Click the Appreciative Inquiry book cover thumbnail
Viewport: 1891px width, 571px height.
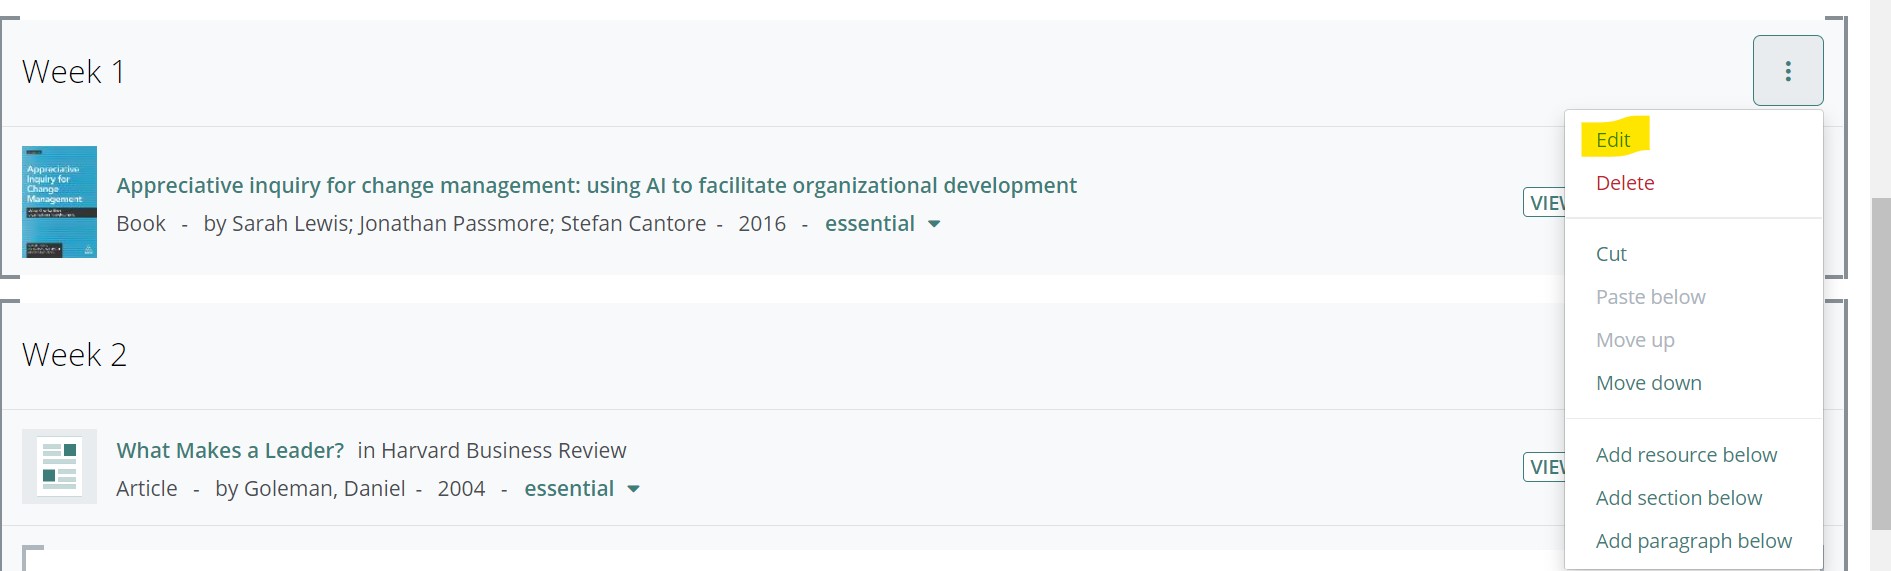point(60,202)
